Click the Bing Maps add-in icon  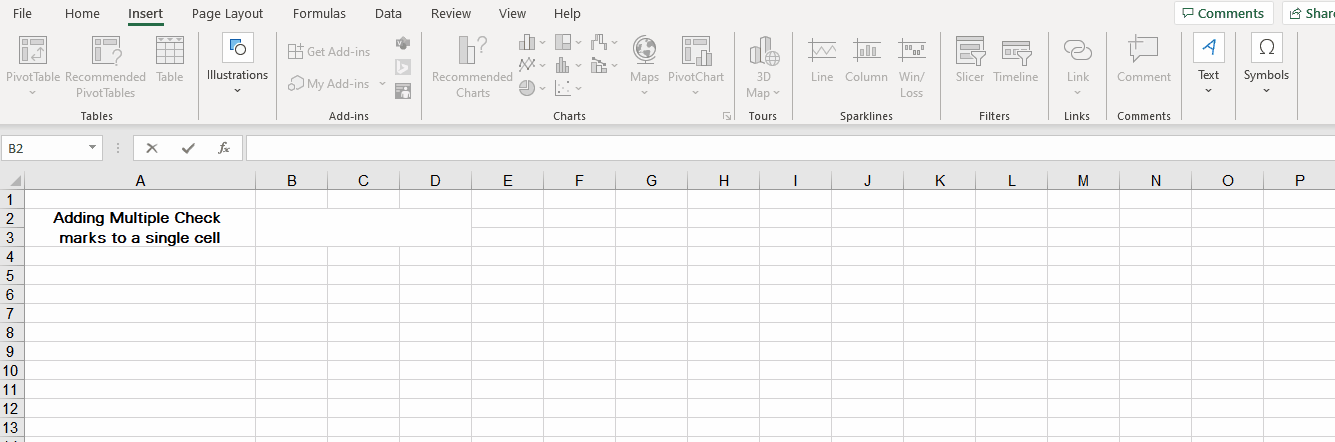[x=403, y=67]
